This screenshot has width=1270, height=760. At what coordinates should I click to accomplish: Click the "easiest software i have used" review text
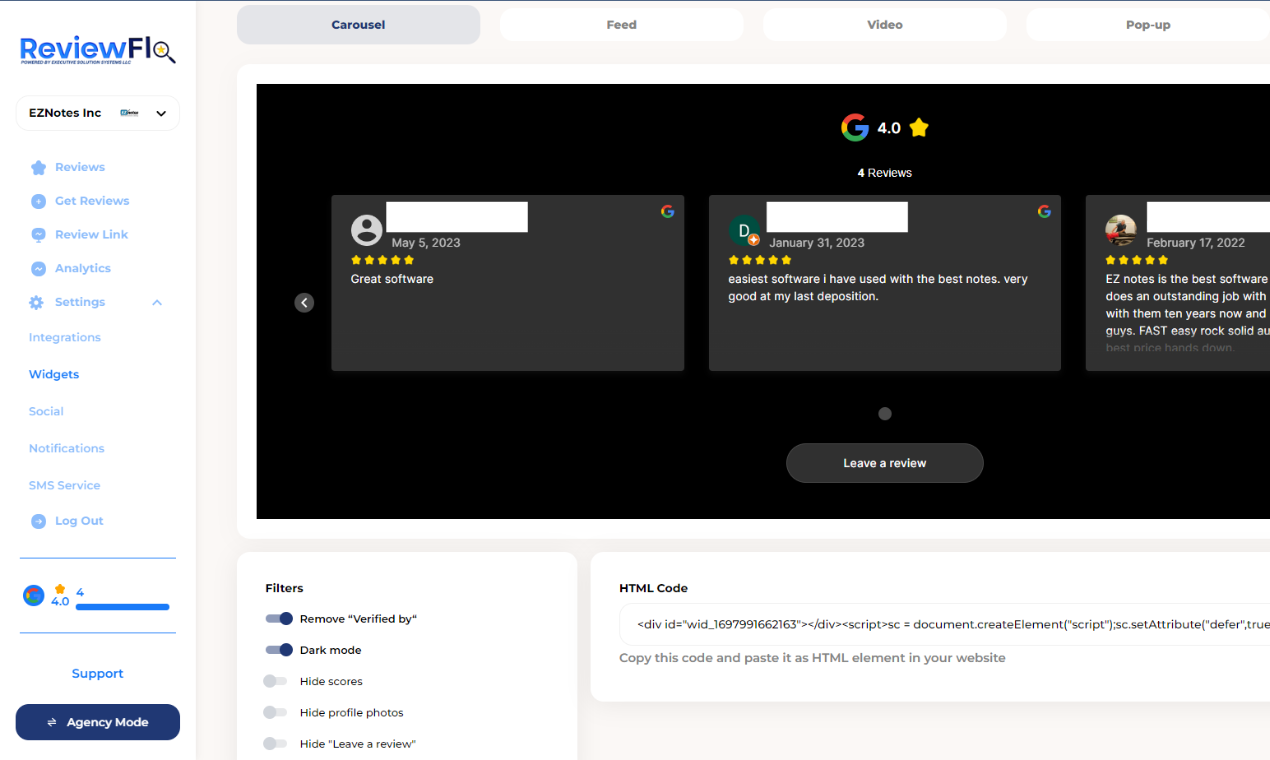pos(878,288)
